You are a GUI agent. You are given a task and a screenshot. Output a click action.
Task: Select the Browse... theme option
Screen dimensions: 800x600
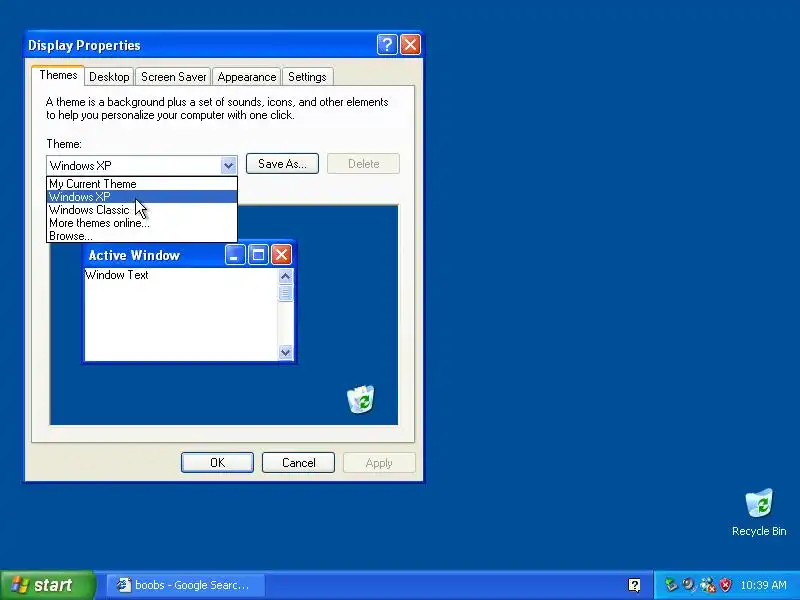click(142, 236)
